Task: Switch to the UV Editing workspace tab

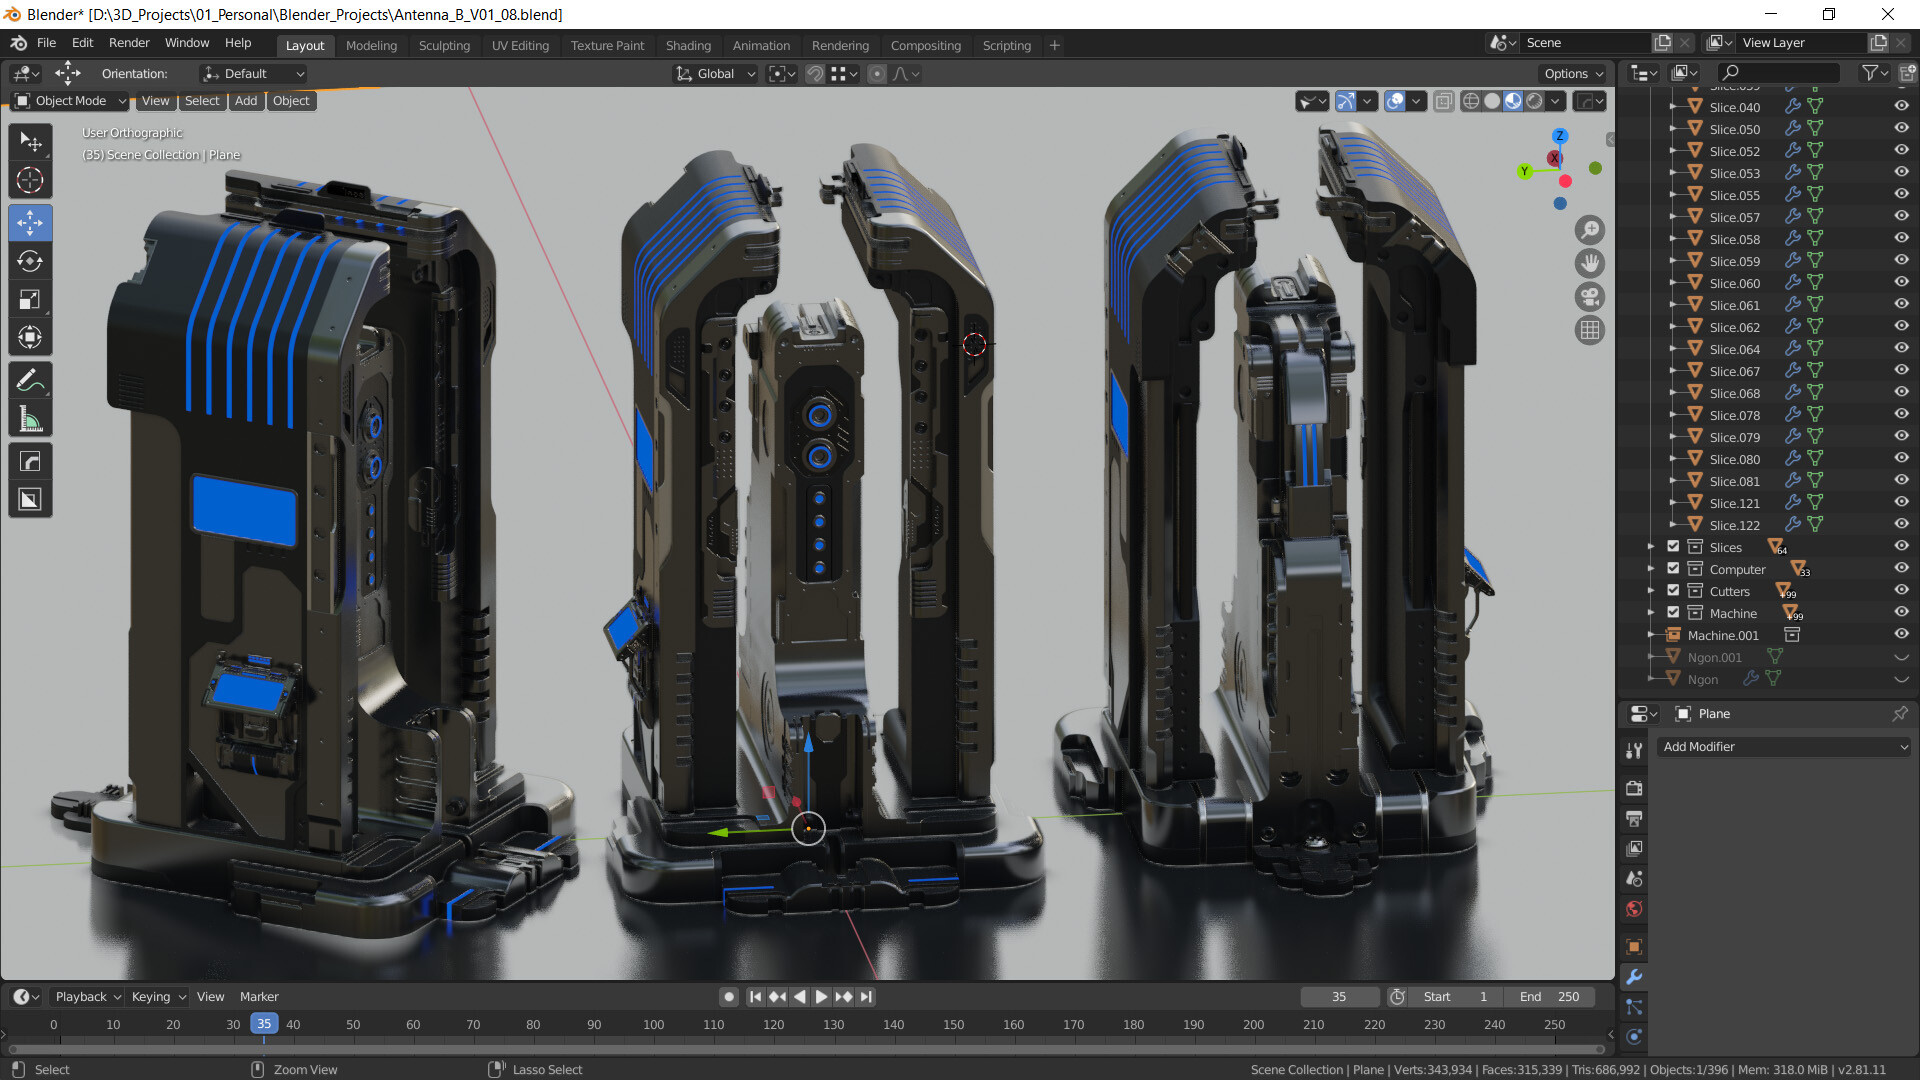Action: (520, 45)
